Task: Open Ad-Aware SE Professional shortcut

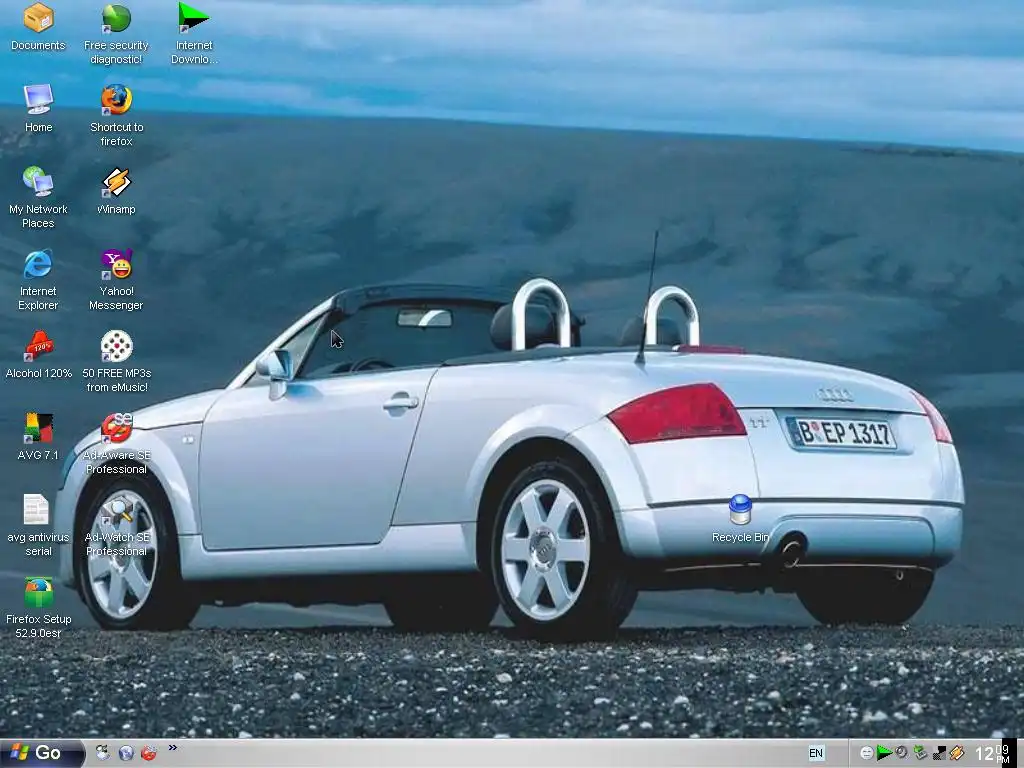Action: 116,443
